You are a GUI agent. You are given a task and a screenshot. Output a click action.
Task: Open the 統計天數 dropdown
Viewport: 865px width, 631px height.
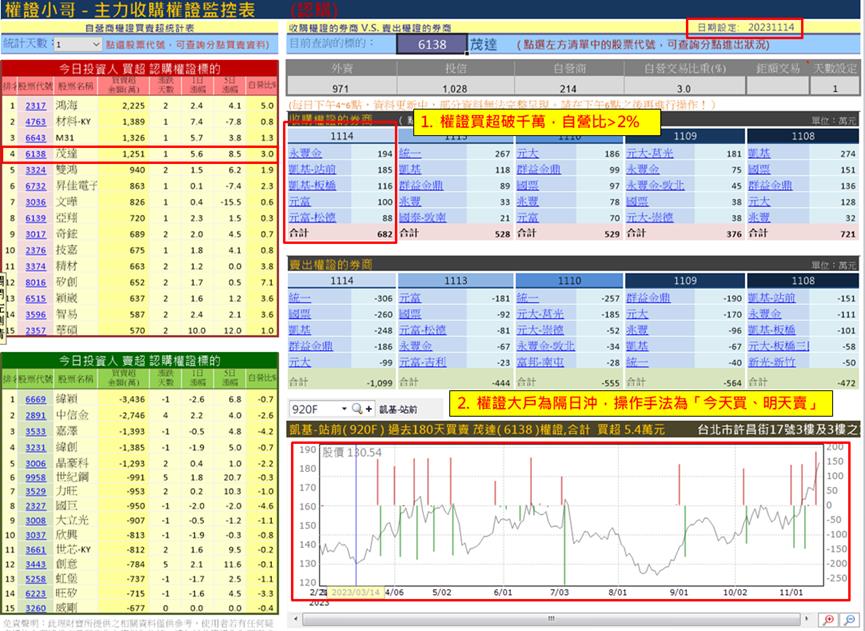(x=96, y=45)
